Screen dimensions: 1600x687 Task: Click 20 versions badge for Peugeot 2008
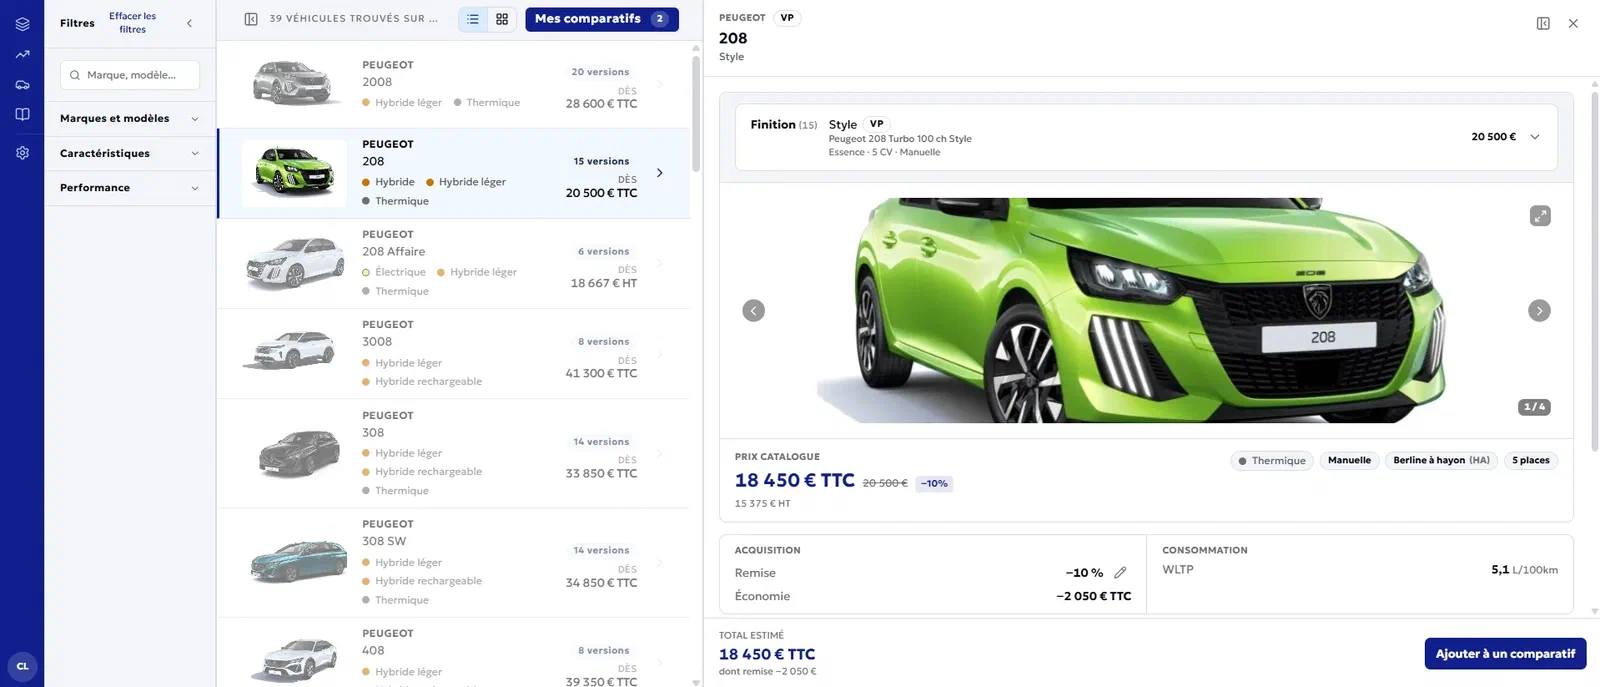[x=600, y=72]
